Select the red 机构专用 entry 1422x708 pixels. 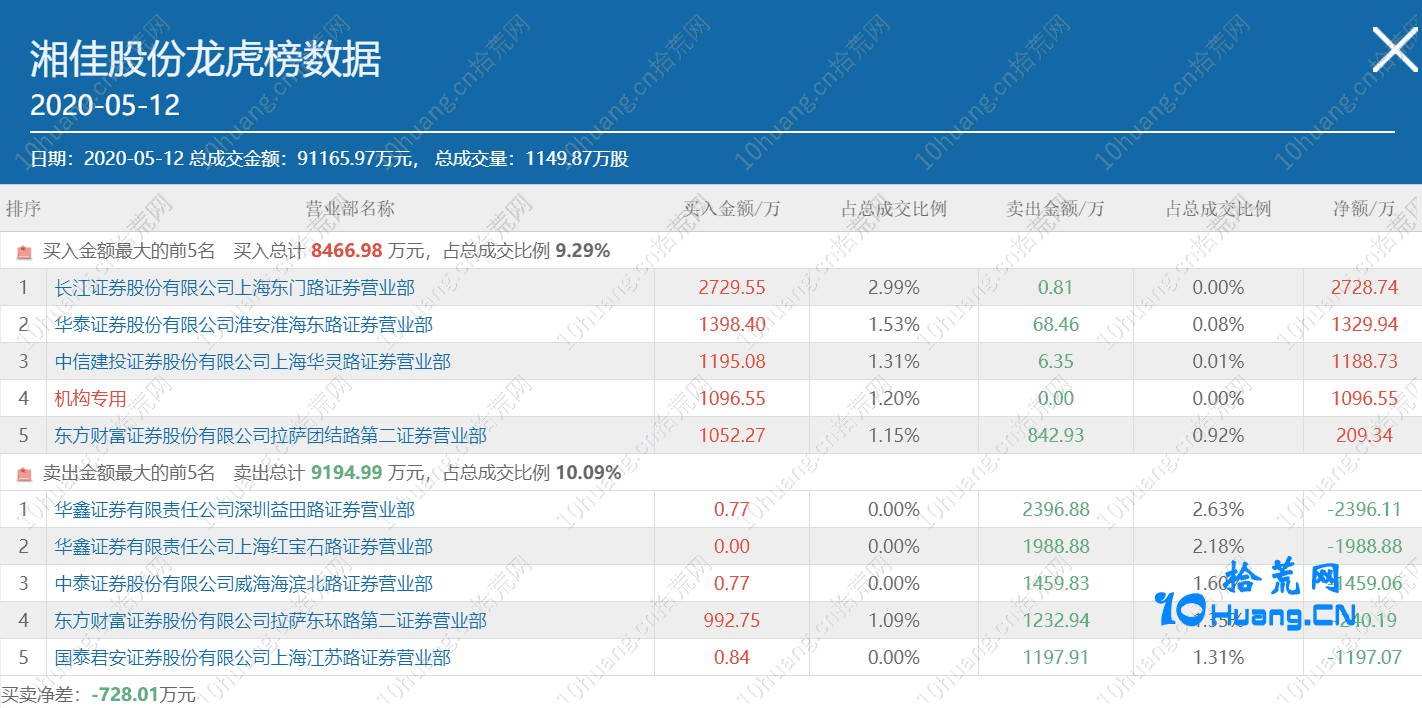pos(90,399)
